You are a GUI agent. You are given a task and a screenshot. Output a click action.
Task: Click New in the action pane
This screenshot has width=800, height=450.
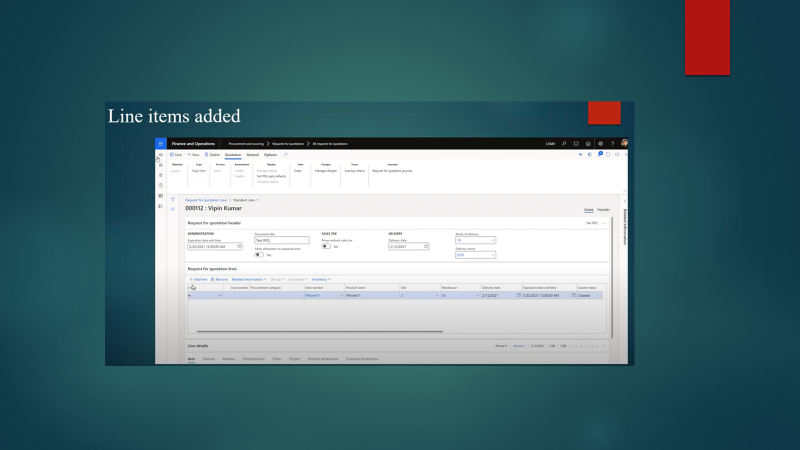[193, 155]
